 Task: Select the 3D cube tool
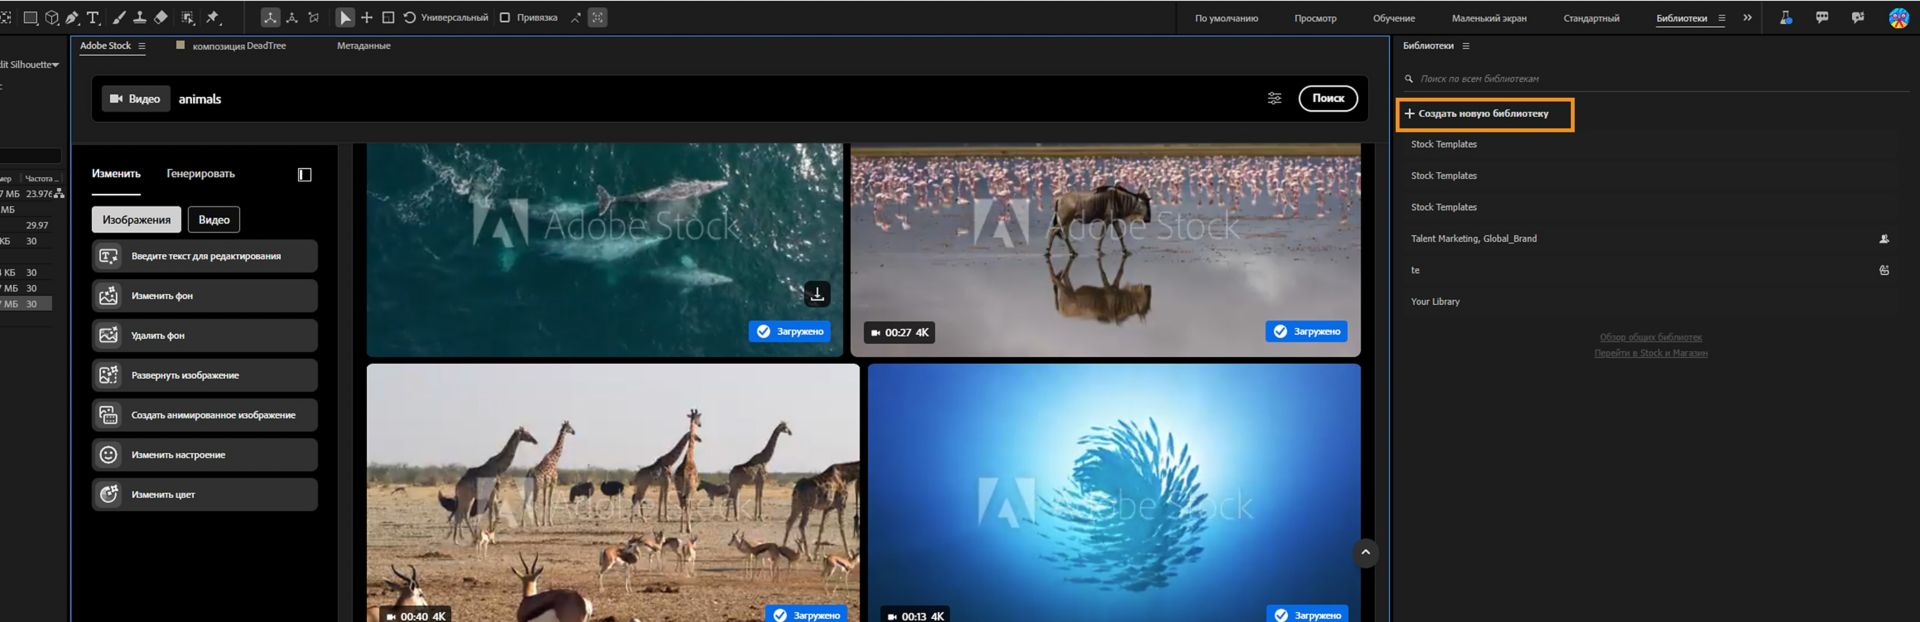pos(52,18)
